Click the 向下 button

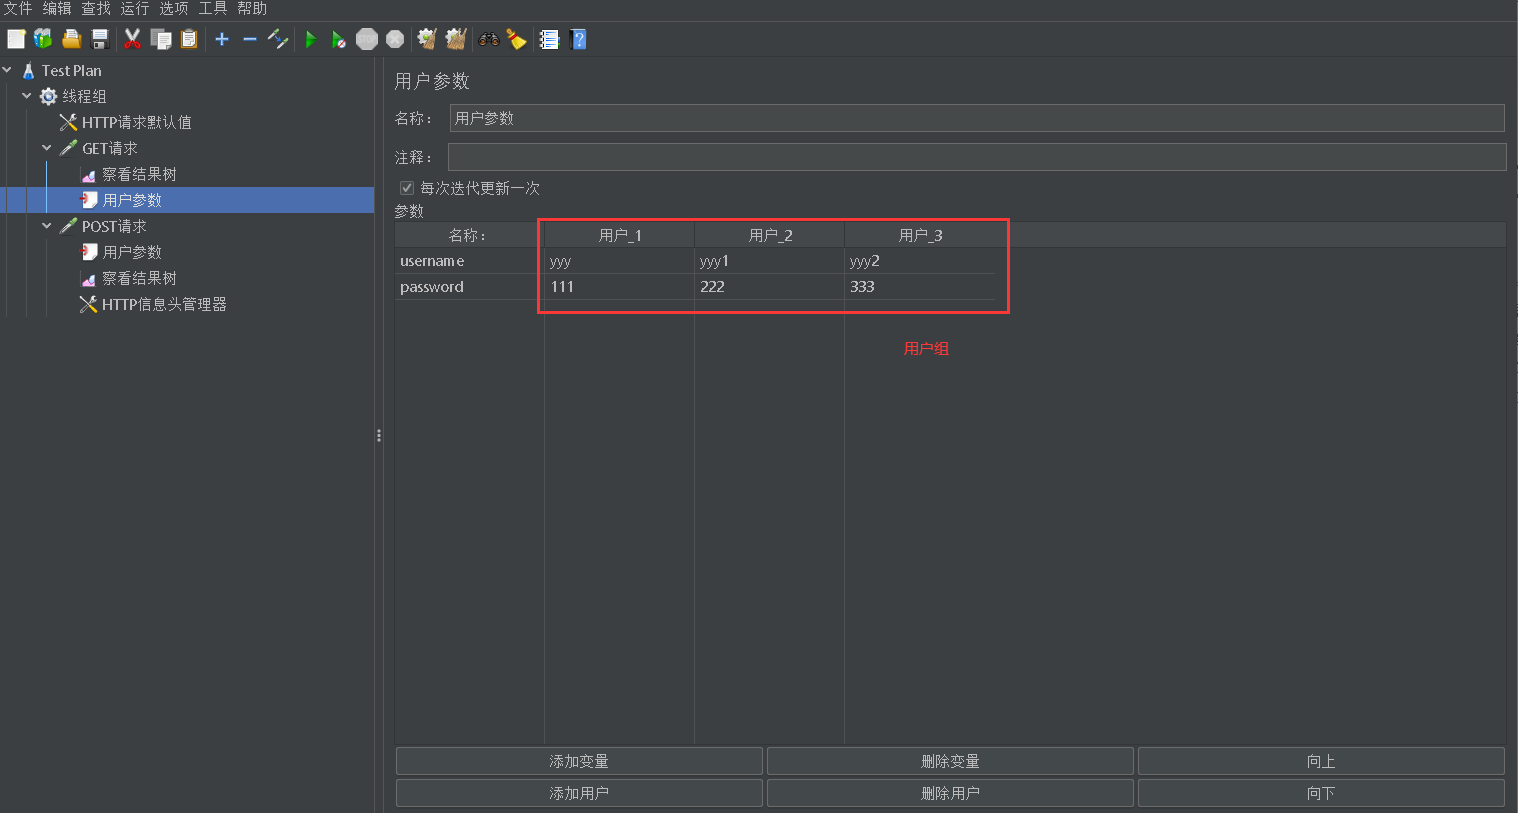[1321, 793]
